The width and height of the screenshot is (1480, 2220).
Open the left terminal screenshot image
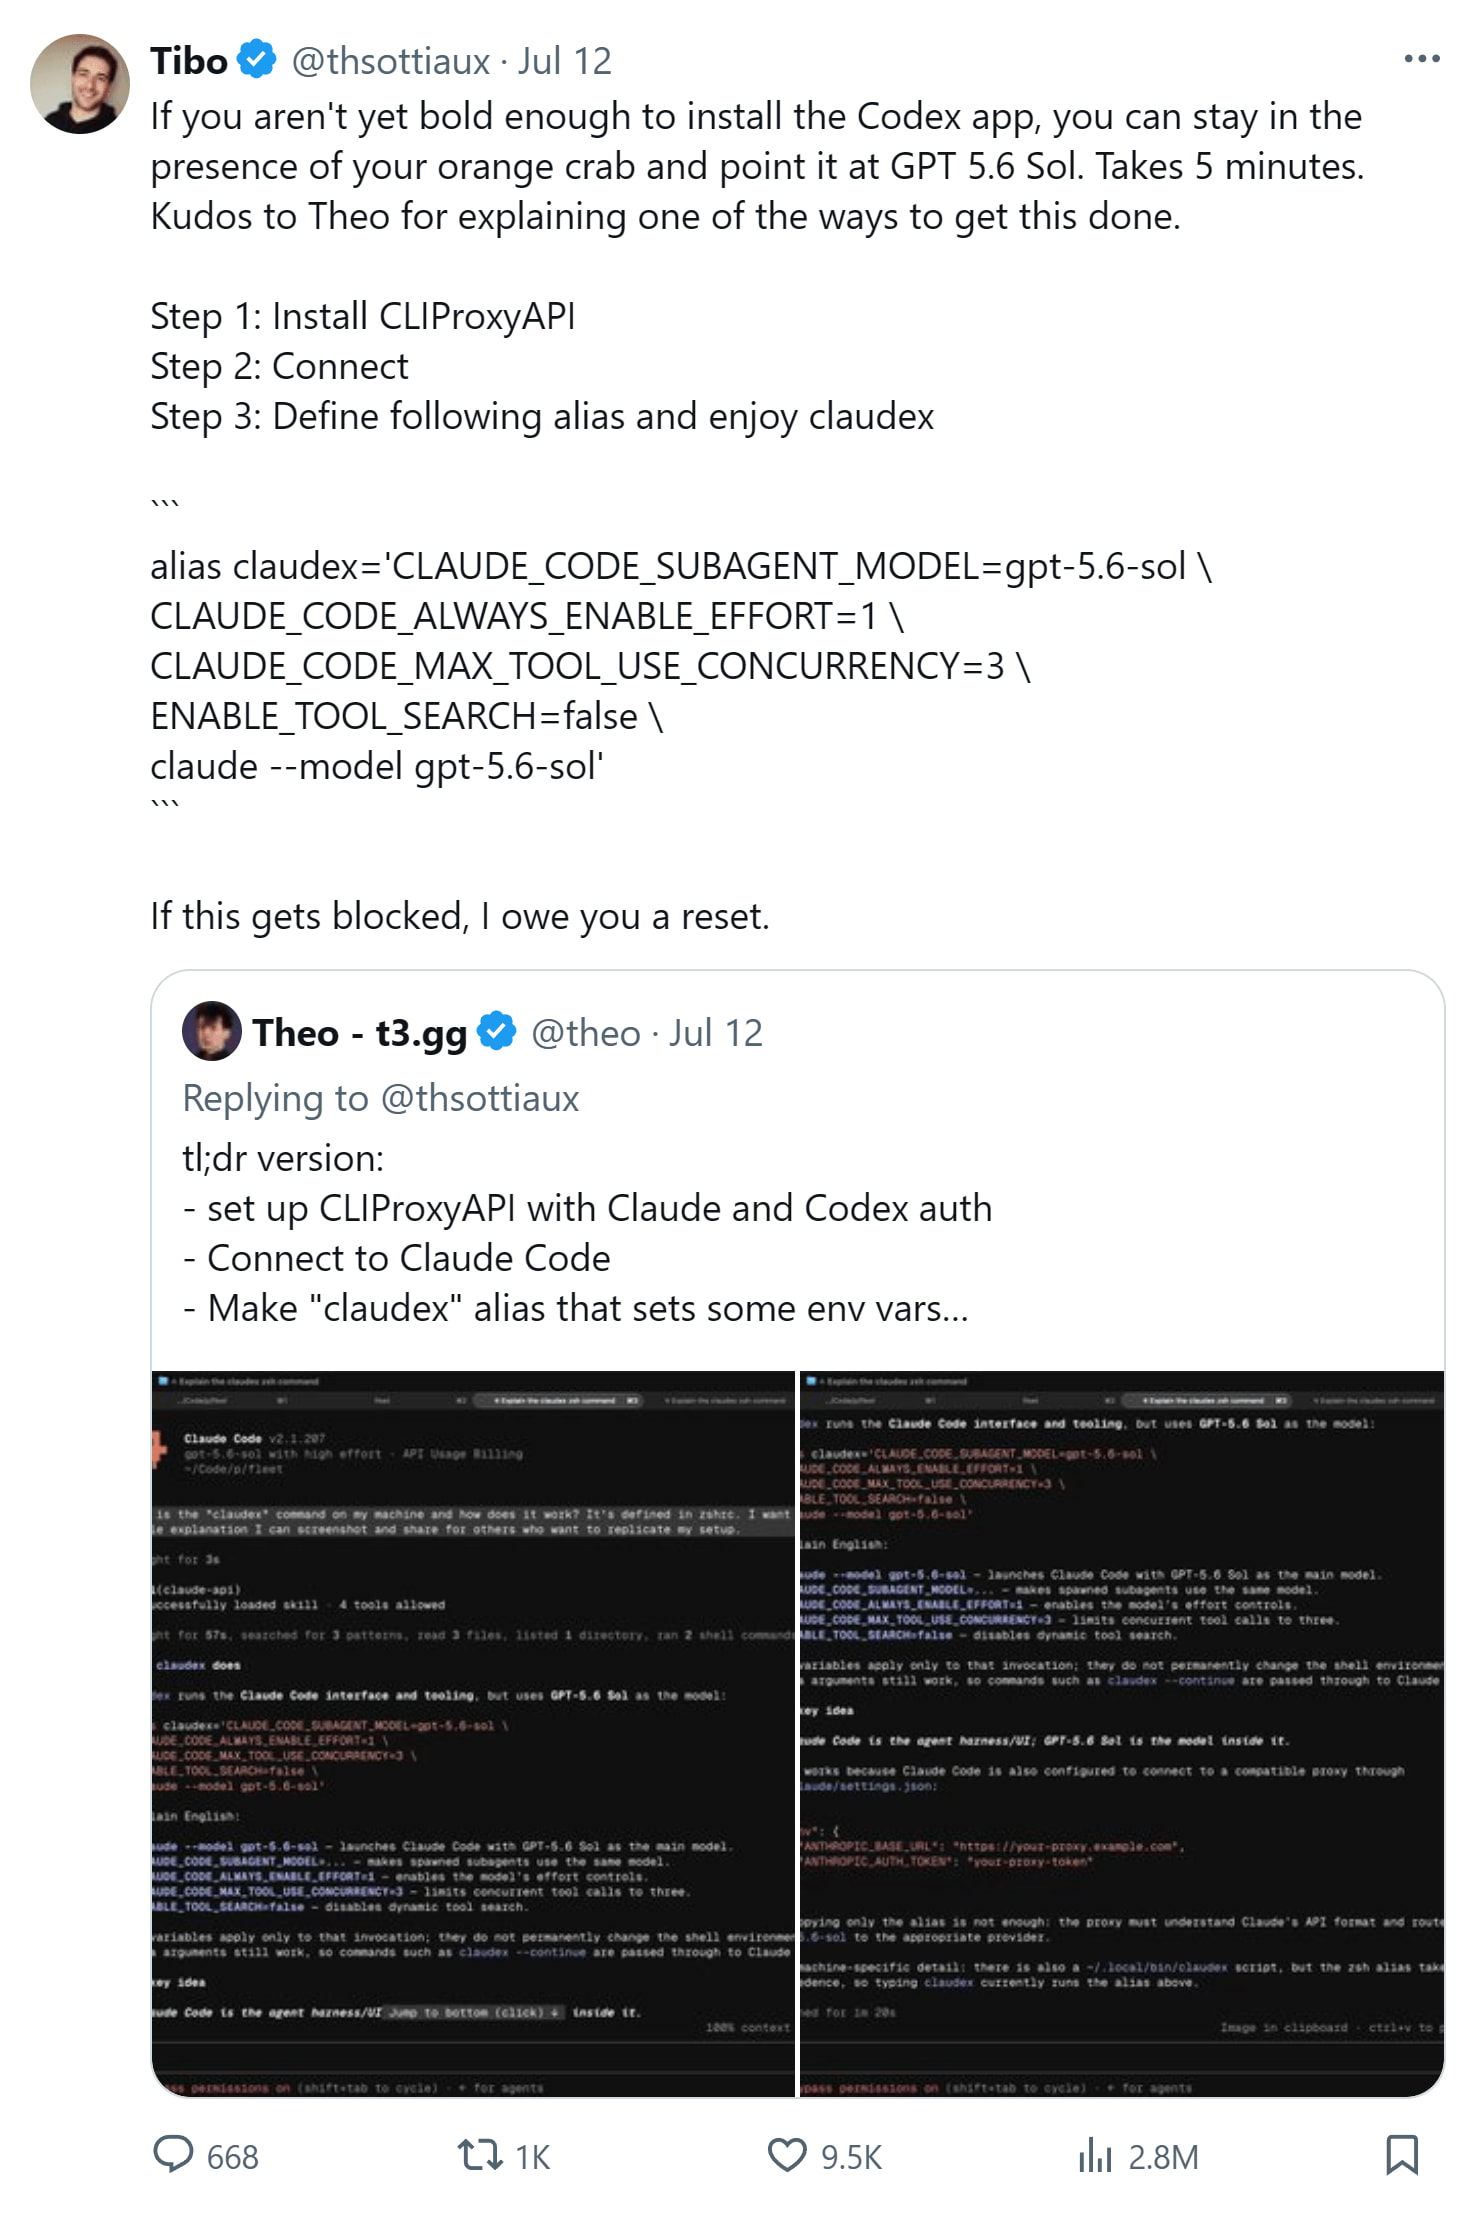point(473,1734)
